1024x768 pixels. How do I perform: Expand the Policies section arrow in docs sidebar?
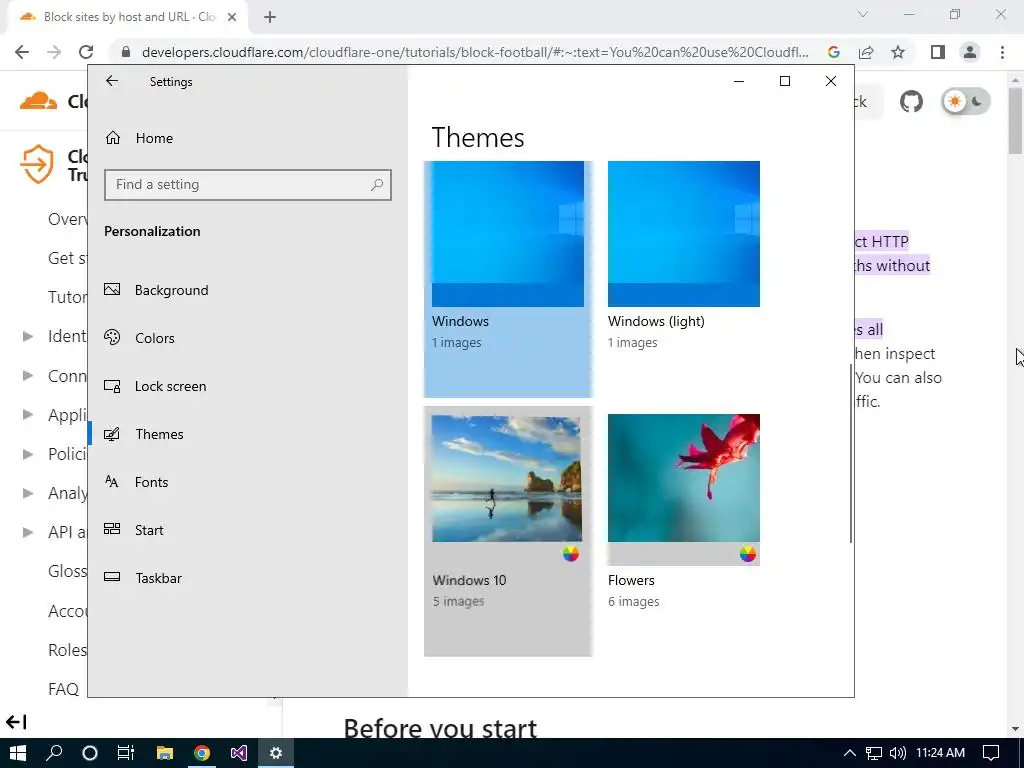(27, 454)
